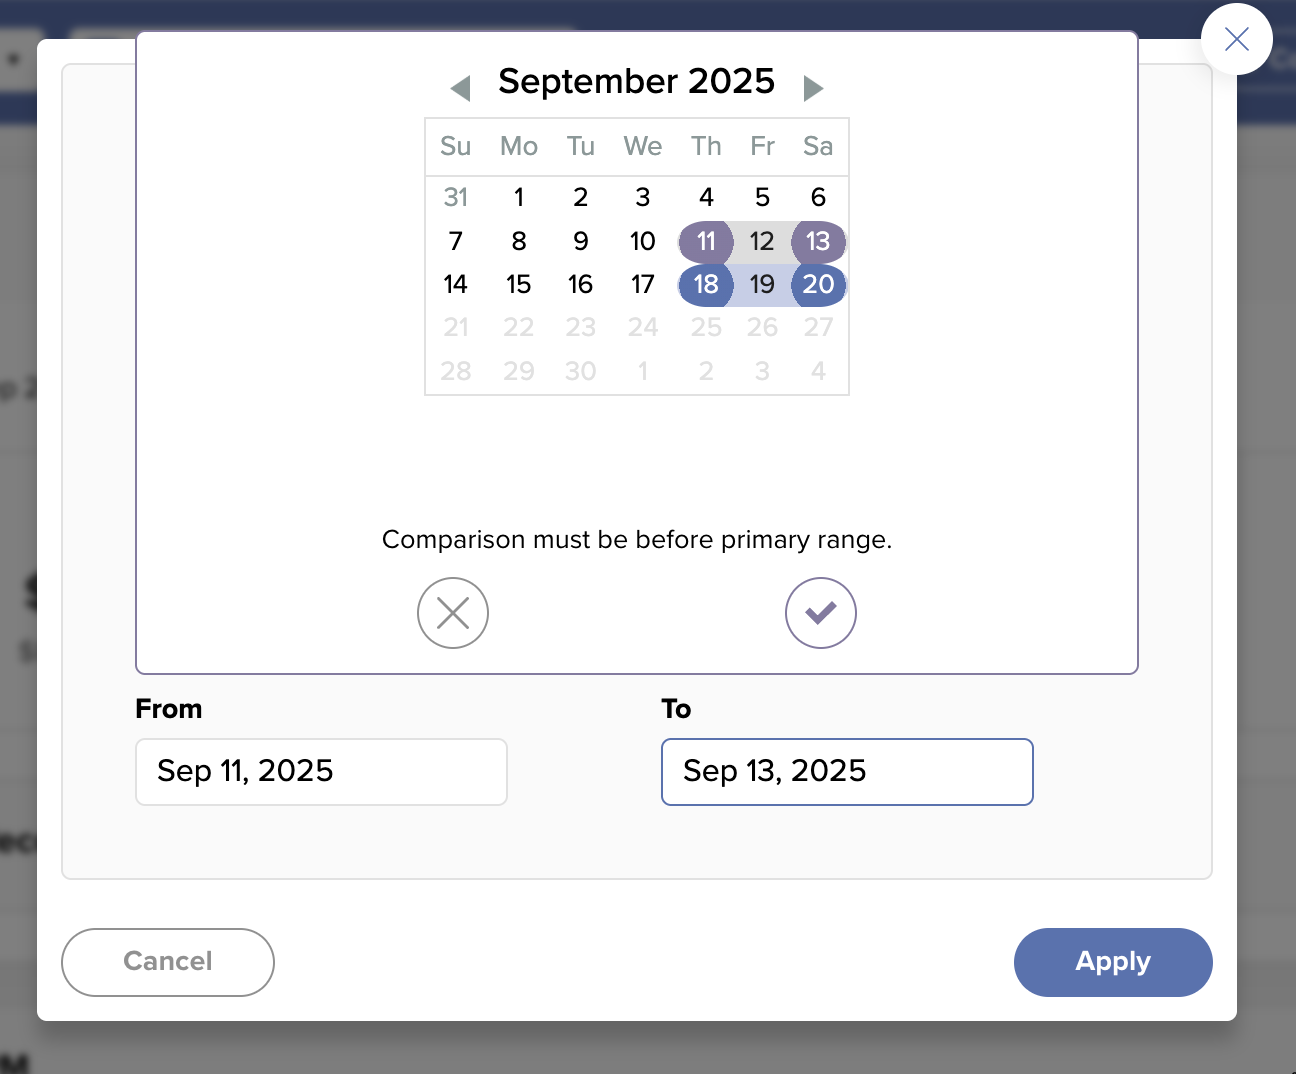Edit the To date field
The image size is (1296, 1074).
point(847,772)
